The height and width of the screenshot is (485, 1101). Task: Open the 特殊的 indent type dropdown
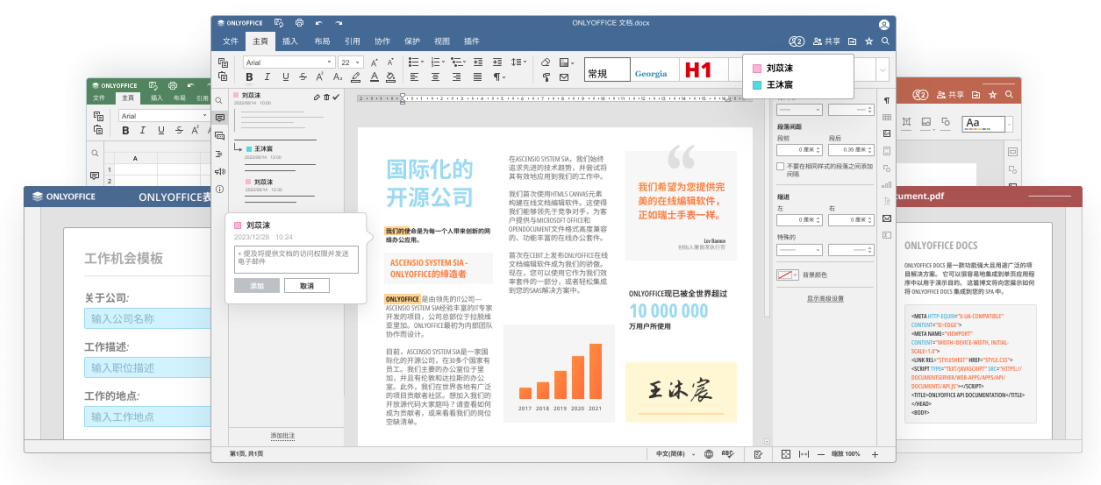[x=800, y=249]
